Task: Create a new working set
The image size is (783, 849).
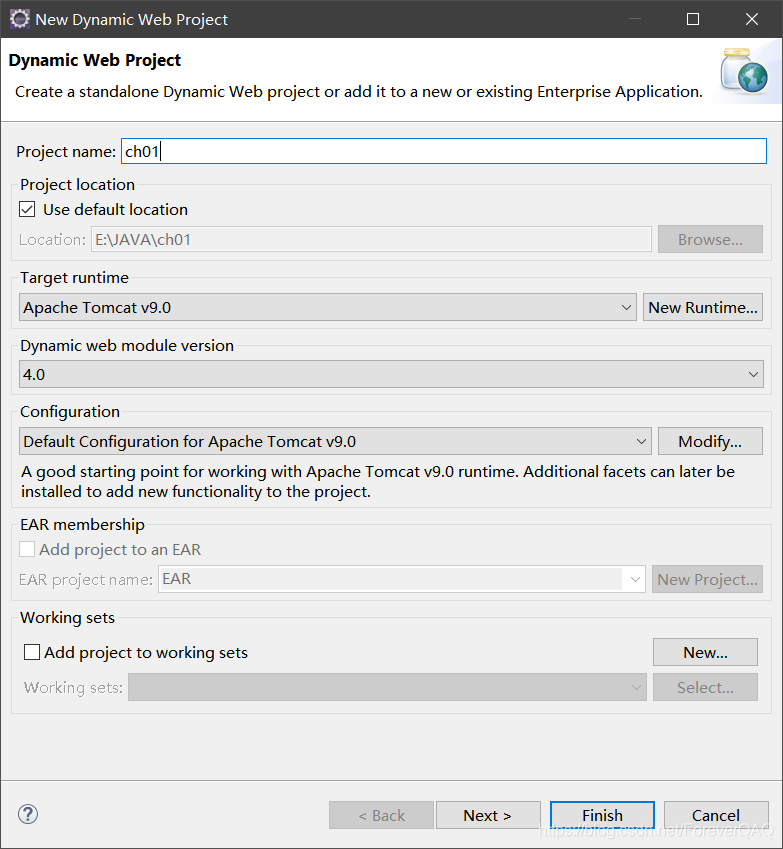Action: tap(705, 652)
